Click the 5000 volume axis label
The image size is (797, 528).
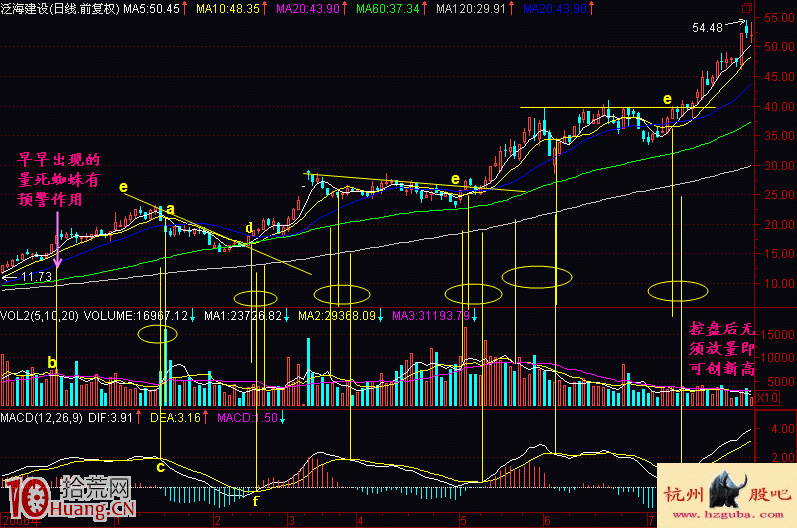coord(782,381)
